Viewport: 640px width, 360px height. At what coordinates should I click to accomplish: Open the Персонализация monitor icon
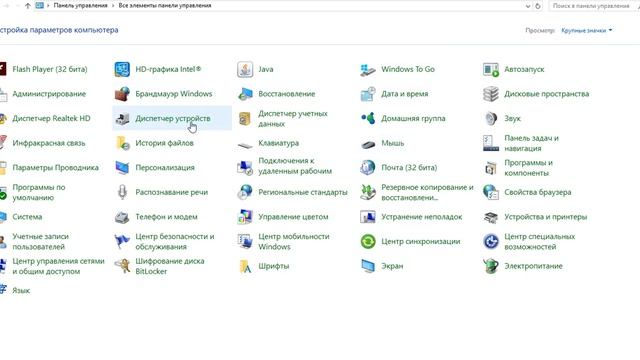122,168
